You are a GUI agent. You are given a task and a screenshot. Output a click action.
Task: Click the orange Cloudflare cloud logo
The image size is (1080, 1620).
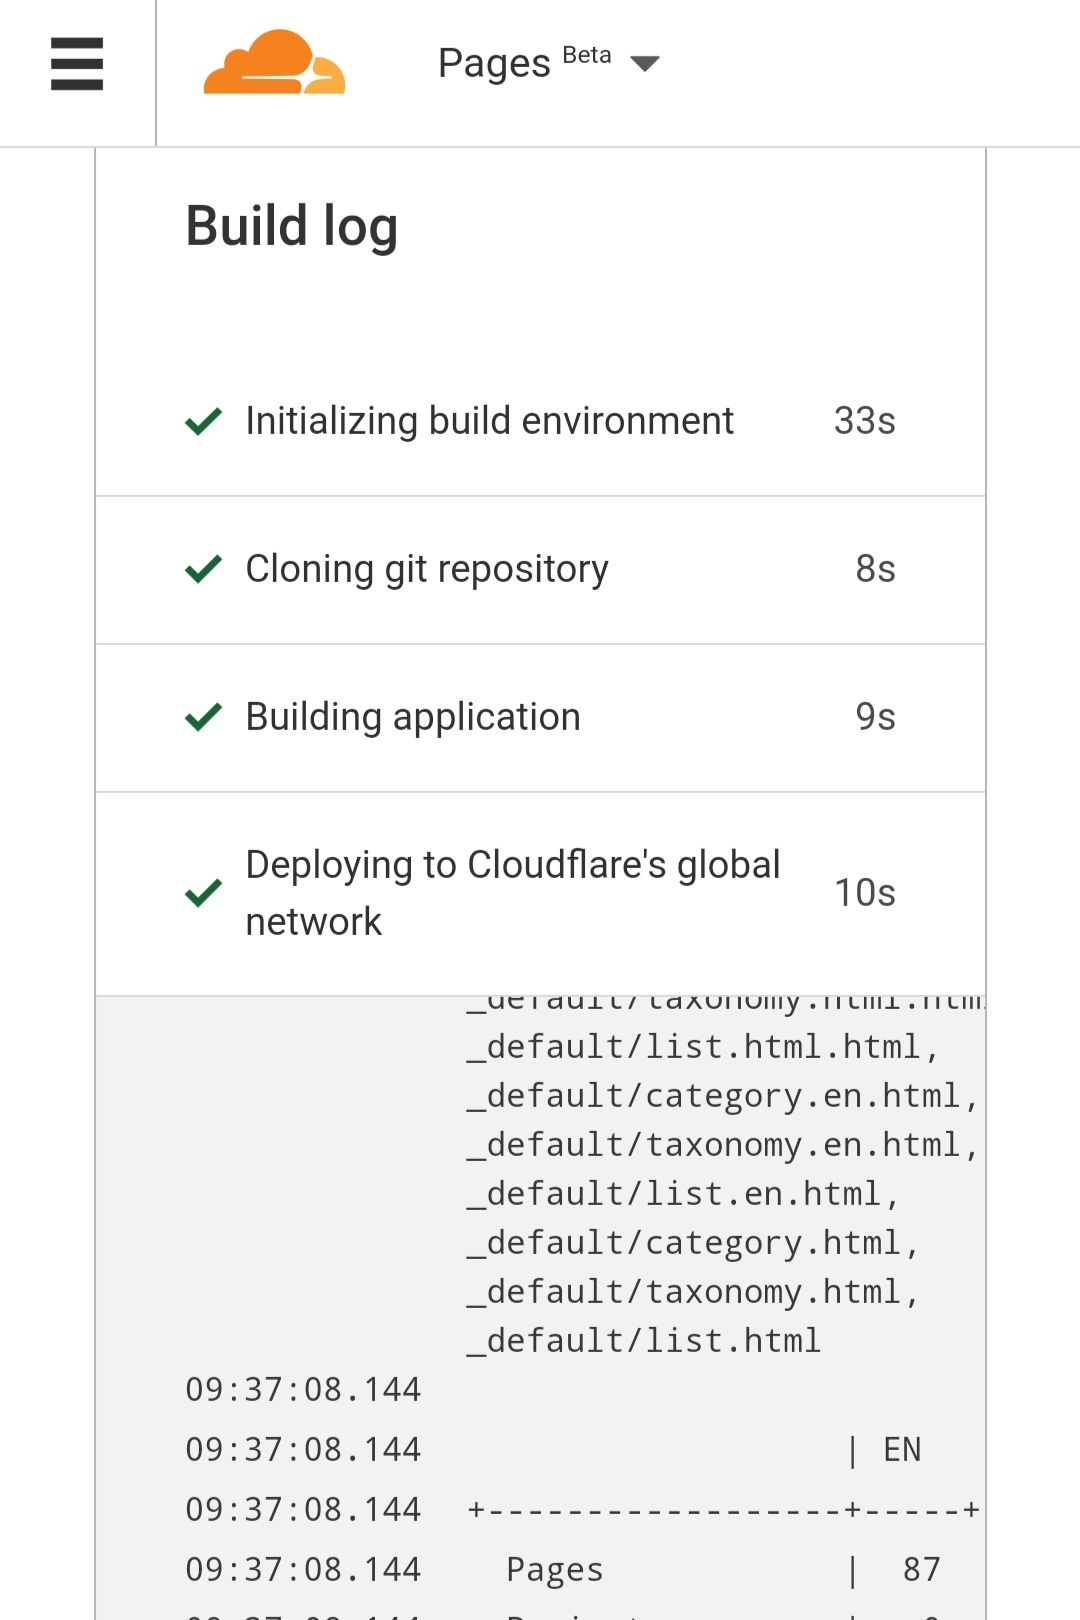pyautogui.click(x=274, y=63)
